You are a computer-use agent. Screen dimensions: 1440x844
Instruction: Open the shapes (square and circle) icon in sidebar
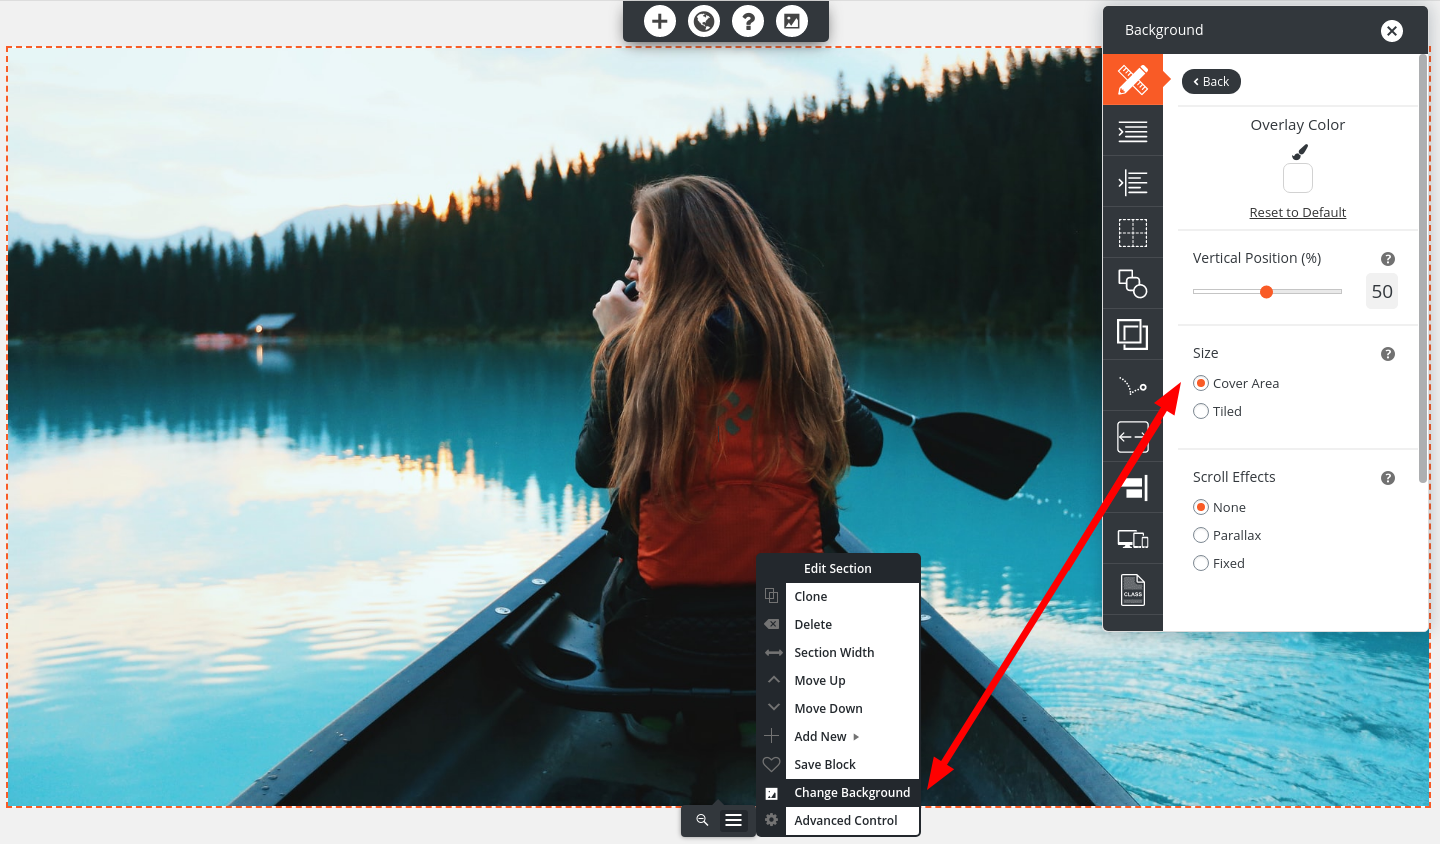coord(1133,284)
